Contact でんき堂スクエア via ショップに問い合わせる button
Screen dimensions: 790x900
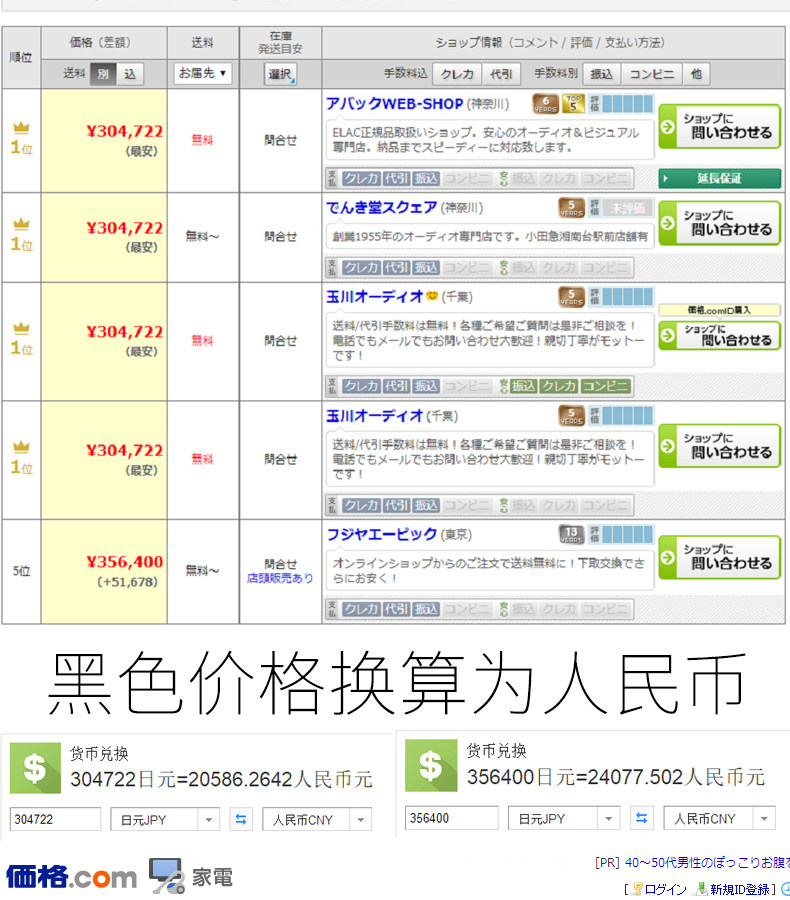719,223
